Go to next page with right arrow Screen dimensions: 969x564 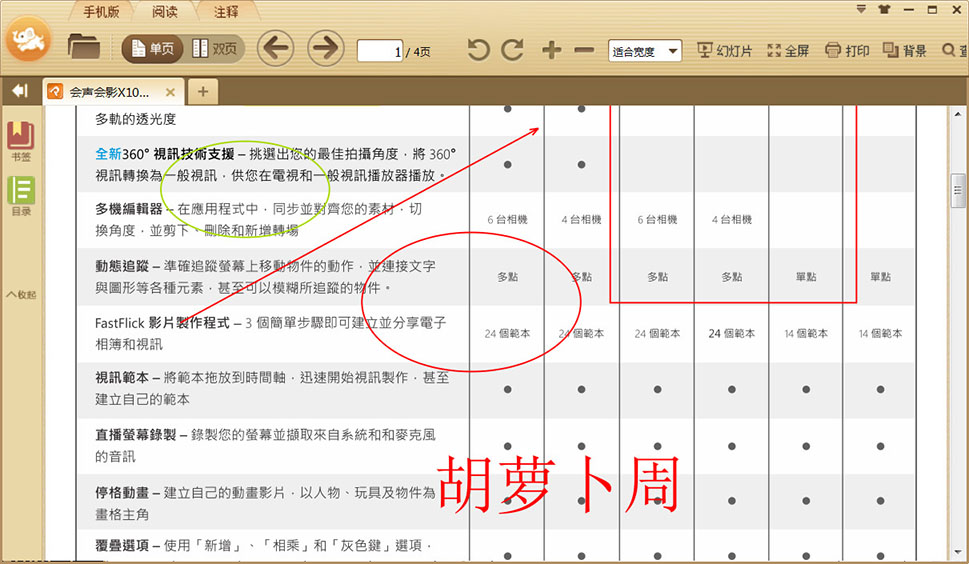pos(326,48)
